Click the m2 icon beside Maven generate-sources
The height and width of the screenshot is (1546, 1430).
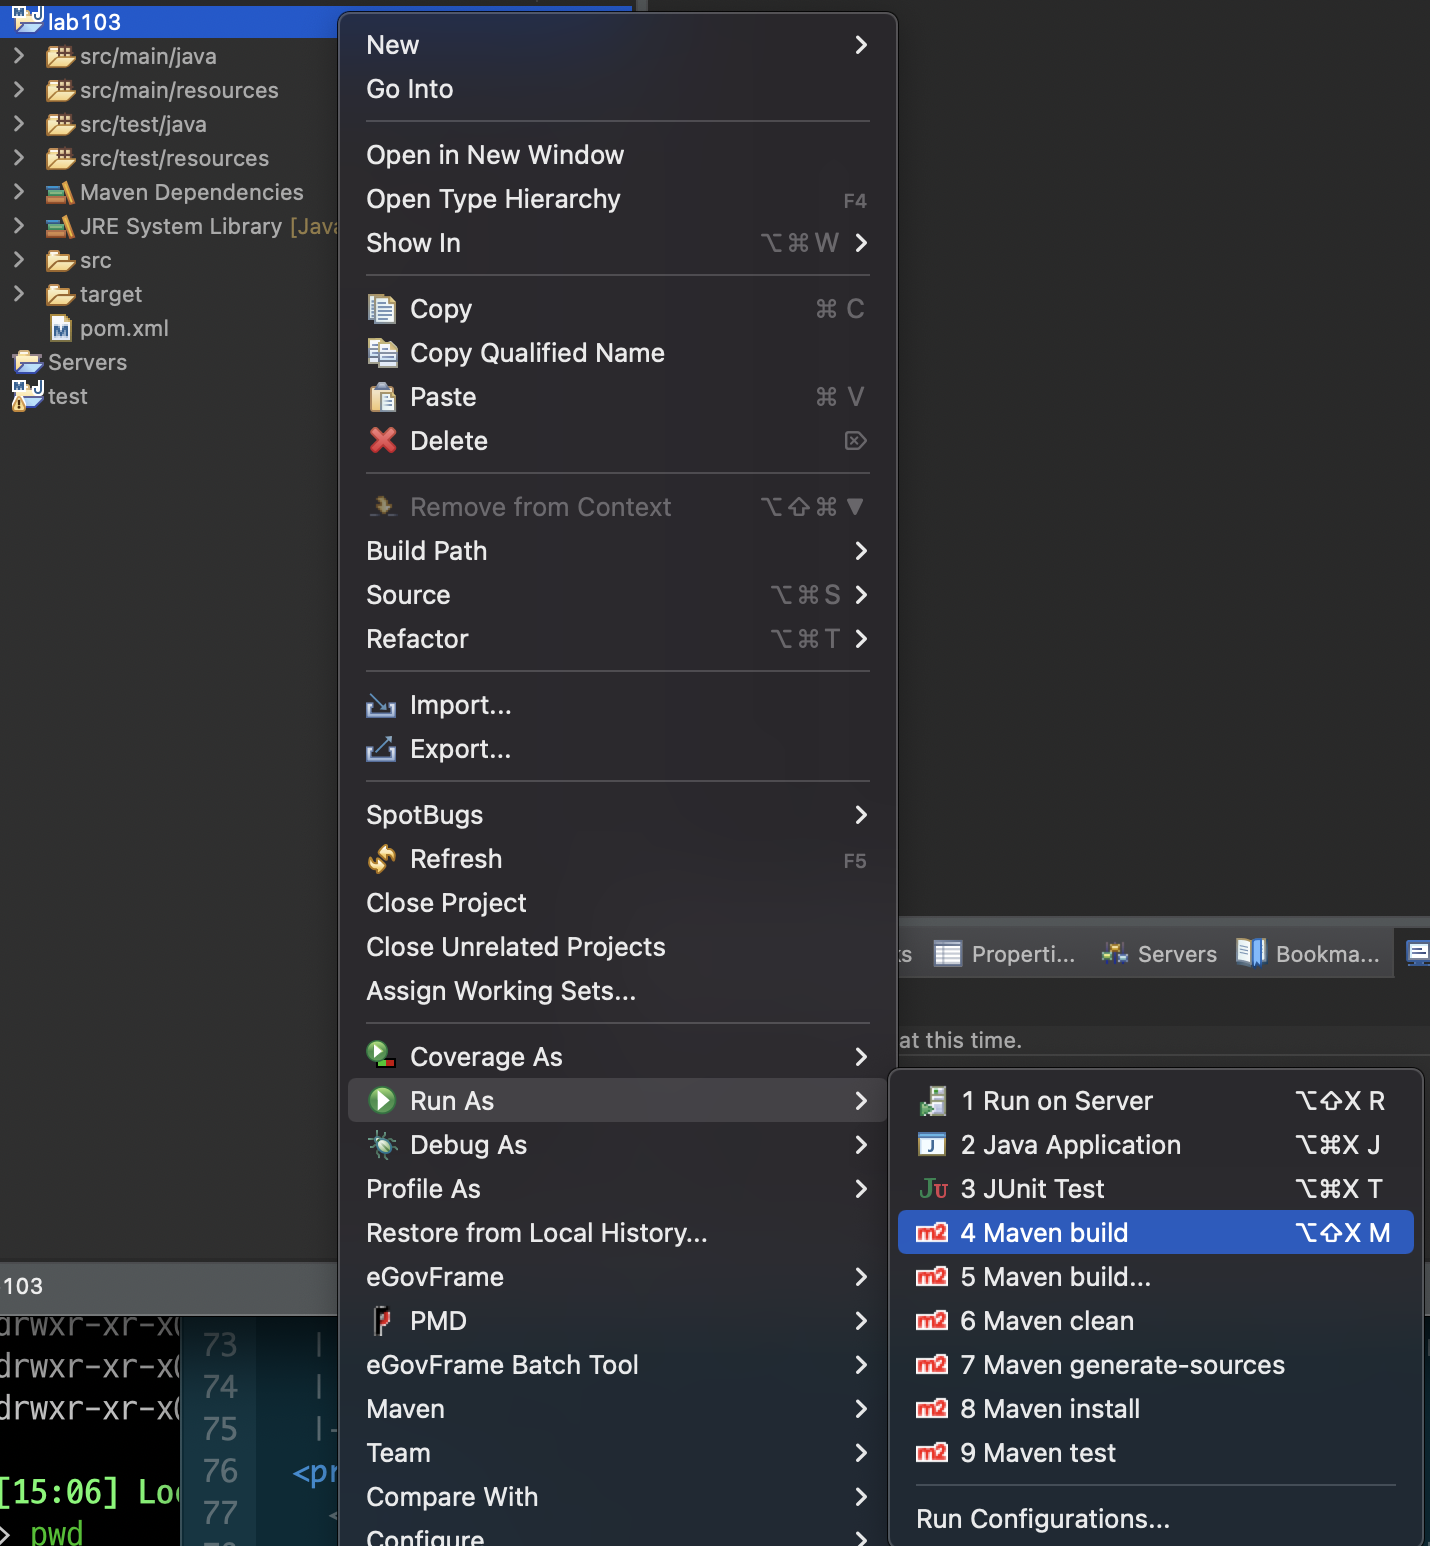coord(932,1365)
